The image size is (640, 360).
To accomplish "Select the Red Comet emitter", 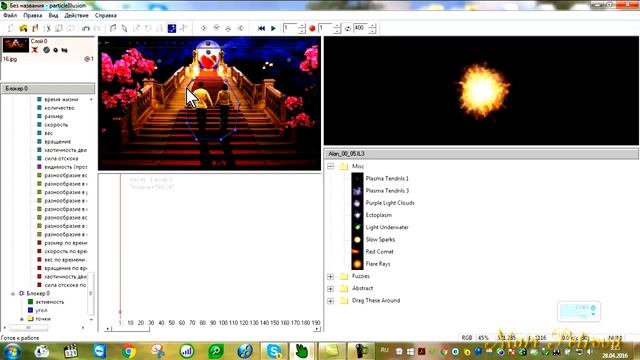I will pyautogui.click(x=380, y=252).
